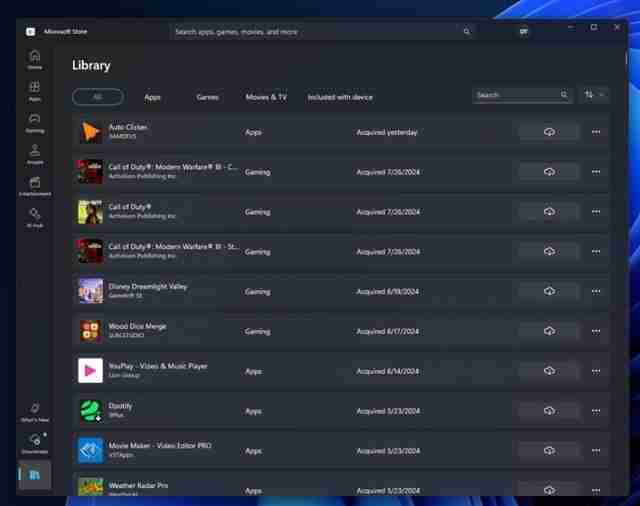Screen dimensions: 640x506
Task: Open the AI Hub sidebar icon
Action: tap(35, 217)
